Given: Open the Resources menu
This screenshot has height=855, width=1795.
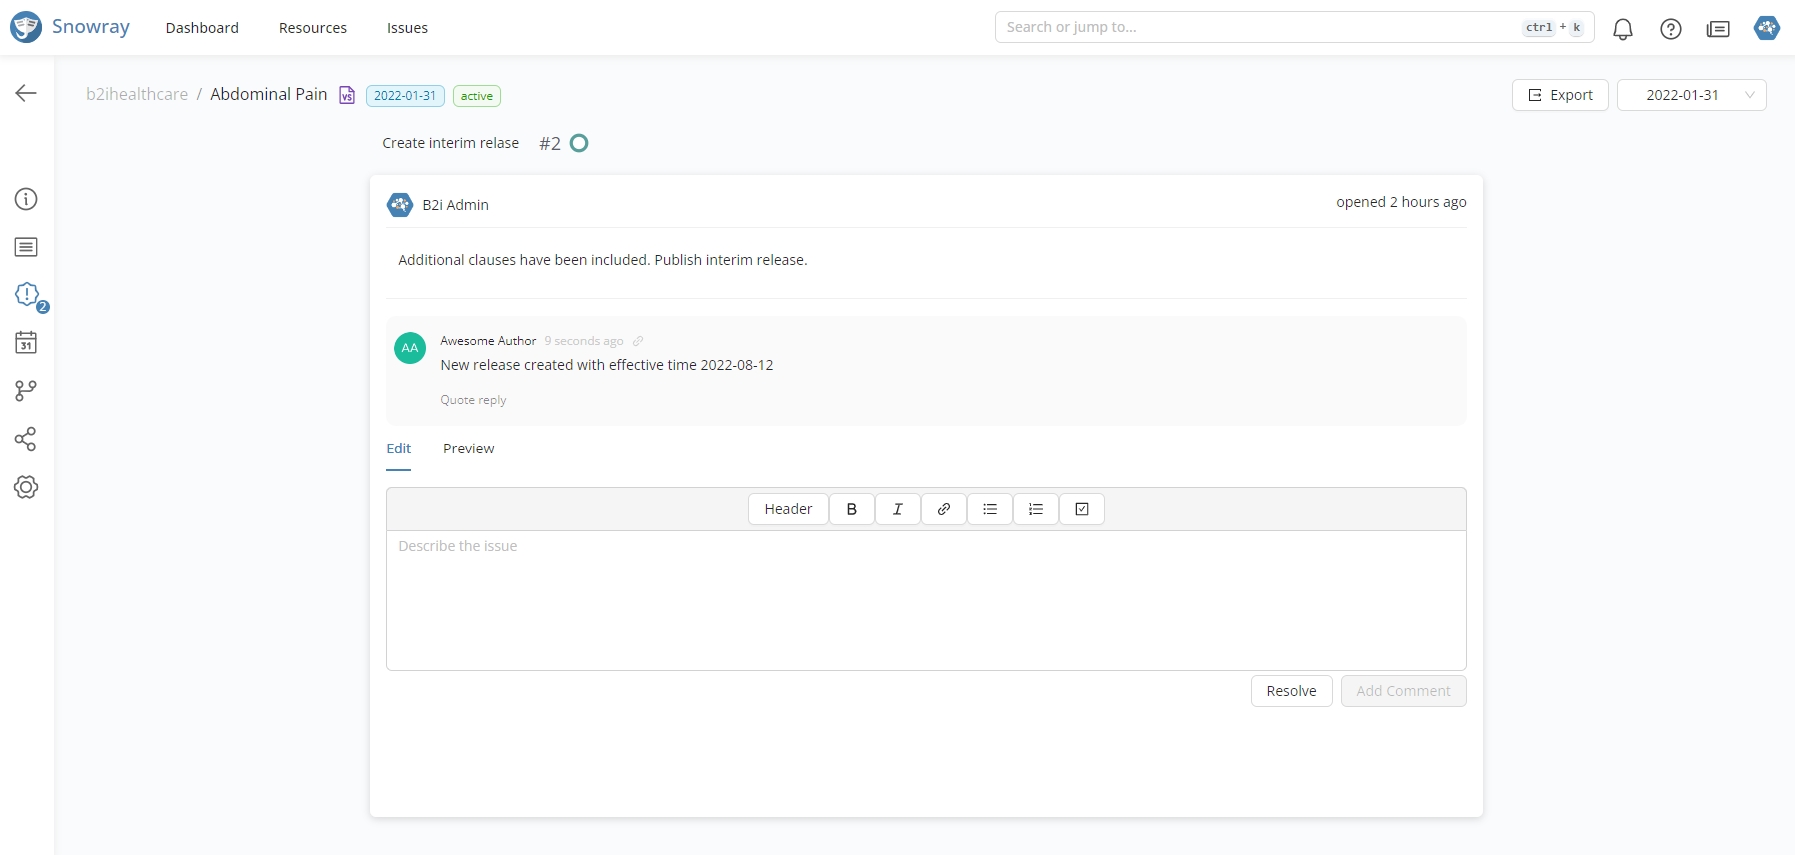Looking at the screenshot, I should 312,28.
